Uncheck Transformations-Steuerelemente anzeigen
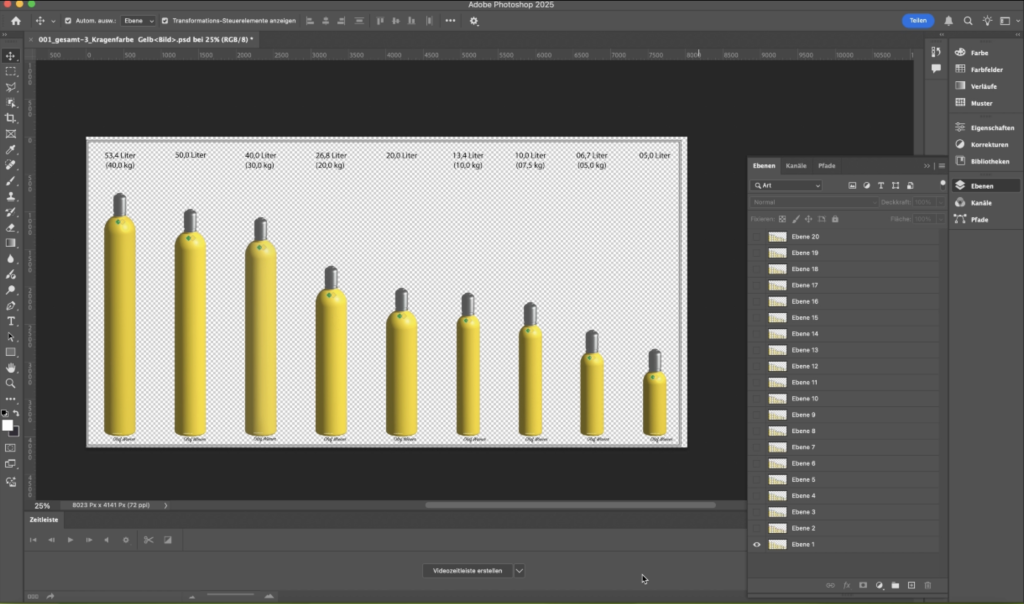 coord(166,21)
